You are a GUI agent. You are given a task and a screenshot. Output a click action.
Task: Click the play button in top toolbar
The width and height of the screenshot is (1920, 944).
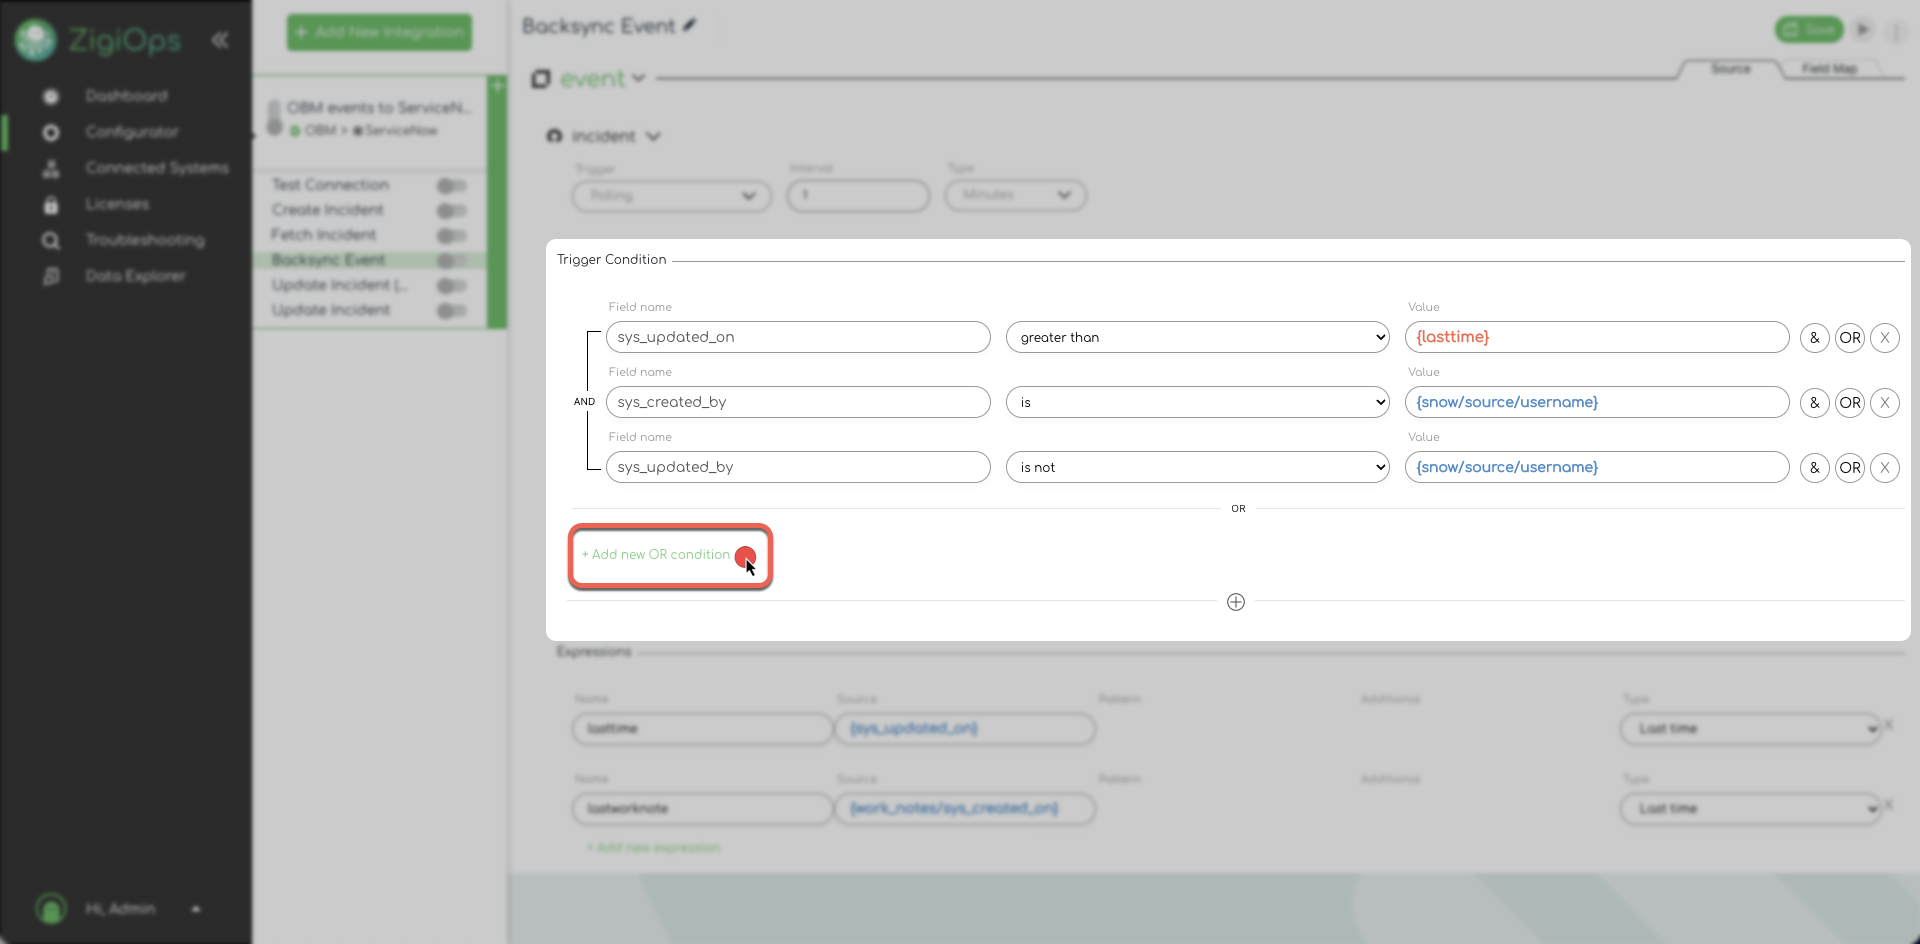click(1863, 30)
